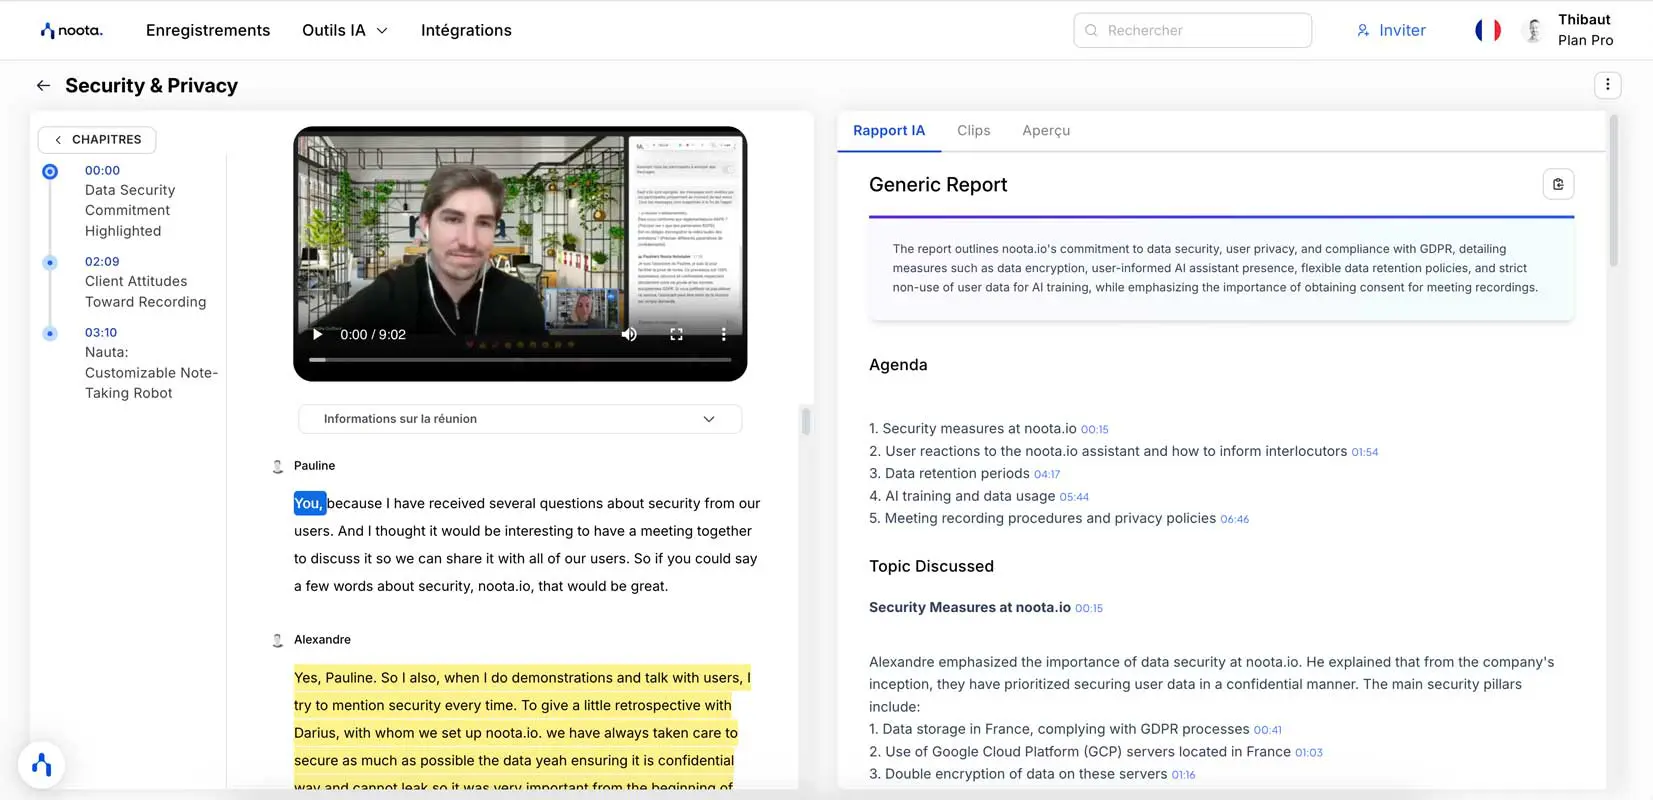Click the French flag language selector

1487,30
